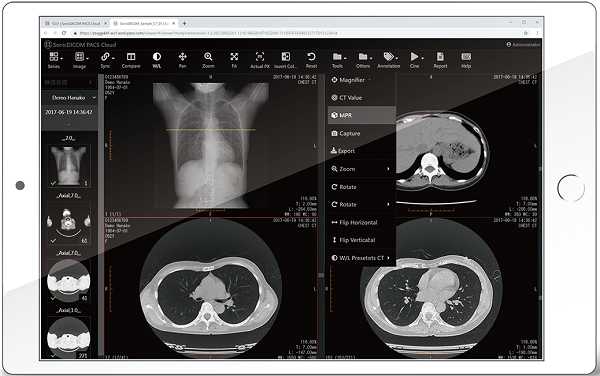Select the Zoom tool in toolbar
The height and width of the screenshot is (376, 600).
pos(208,60)
